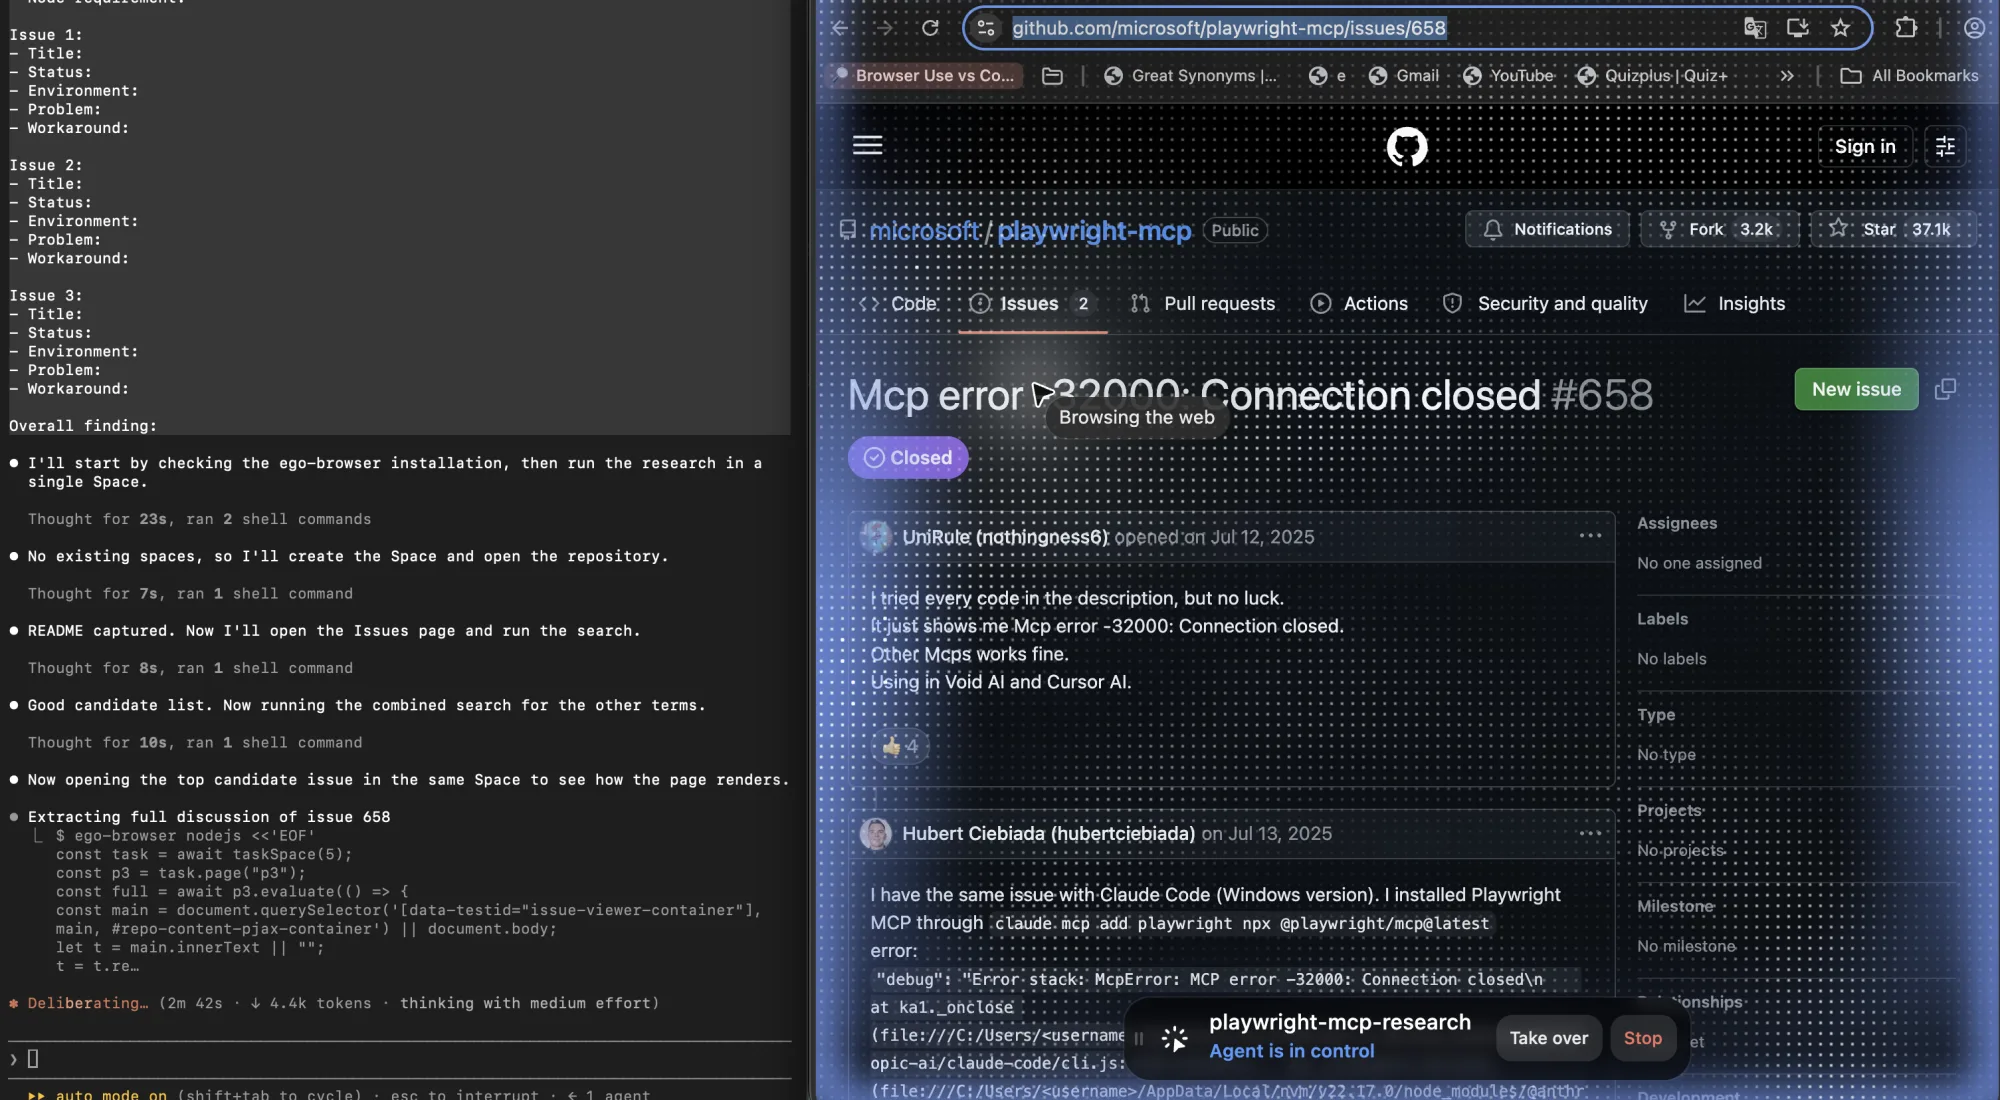This screenshot has height=1100, width=2000.
Task: Click the Jul 13, 2025 comment timestamp
Action: coord(1279,834)
